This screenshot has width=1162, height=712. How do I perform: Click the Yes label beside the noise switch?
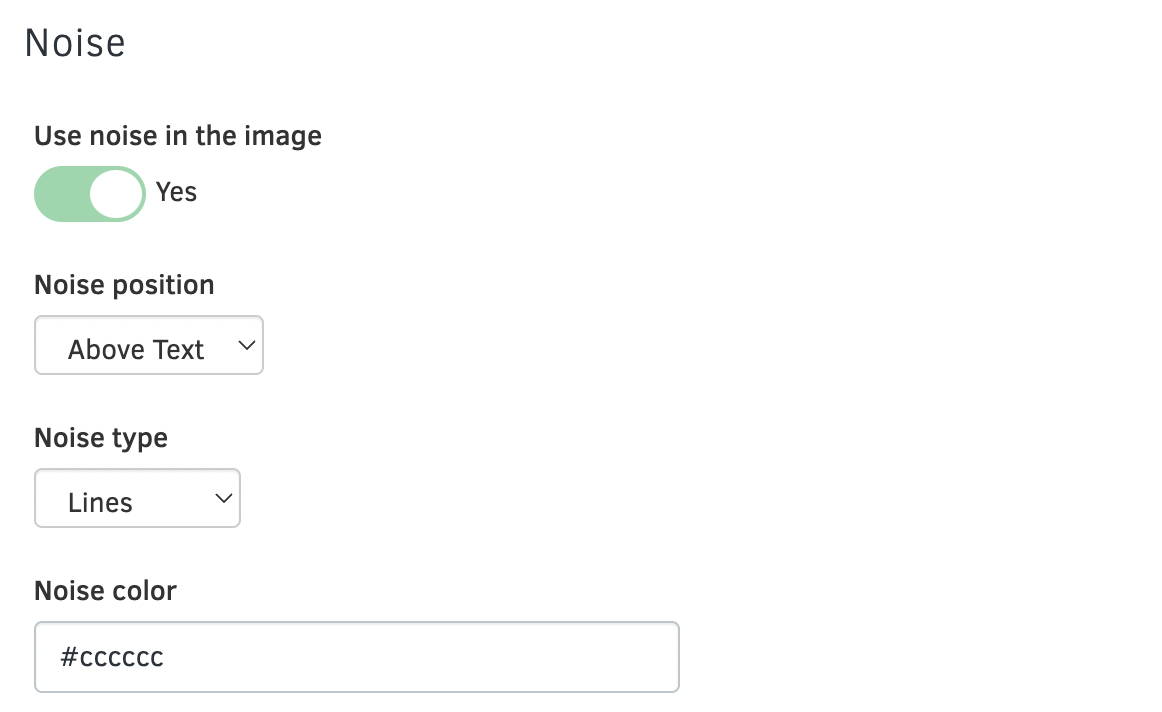coord(176,192)
